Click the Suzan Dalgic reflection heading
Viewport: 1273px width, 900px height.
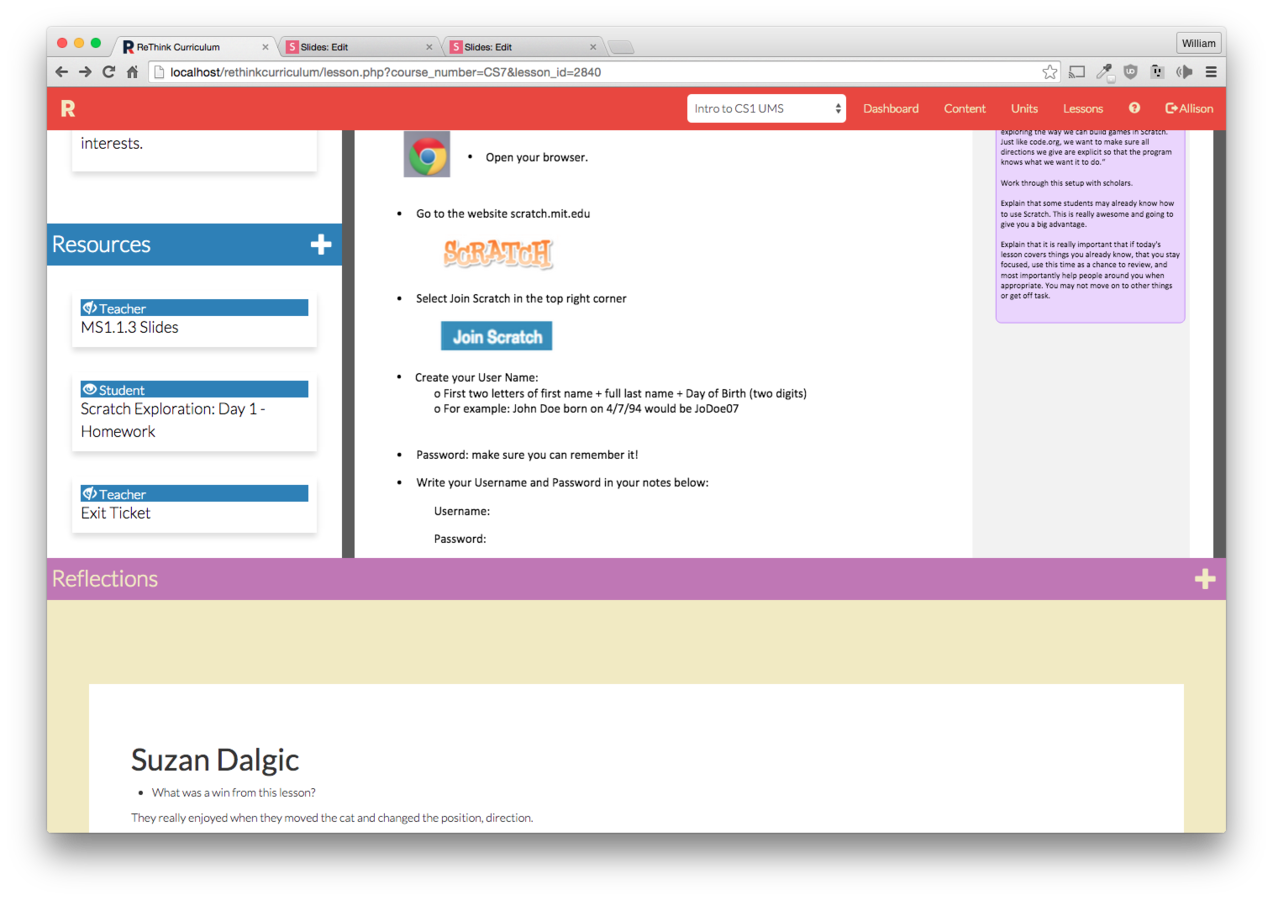click(x=215, y=759)
